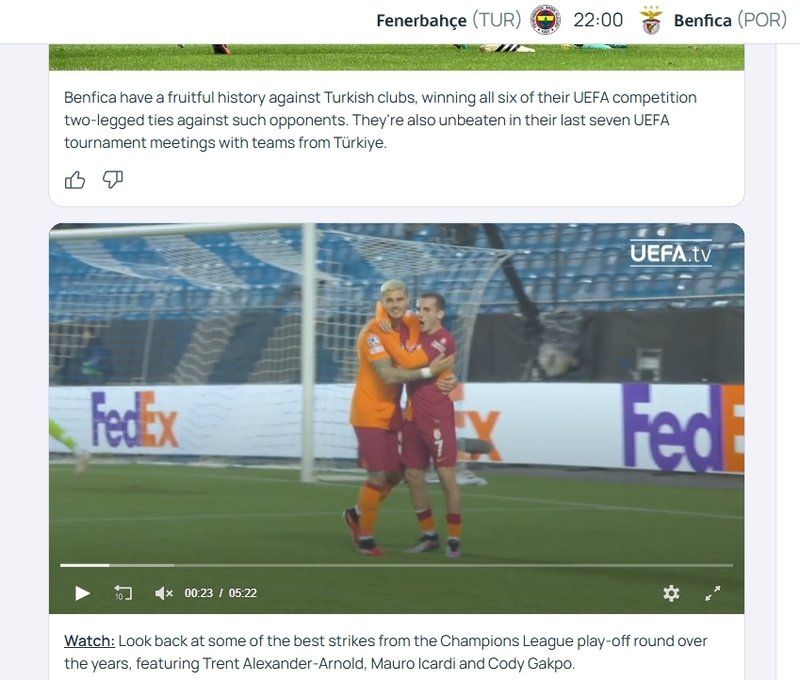Seek along the video progress bar
Screen dimensions: 800x680
point(396,565)
